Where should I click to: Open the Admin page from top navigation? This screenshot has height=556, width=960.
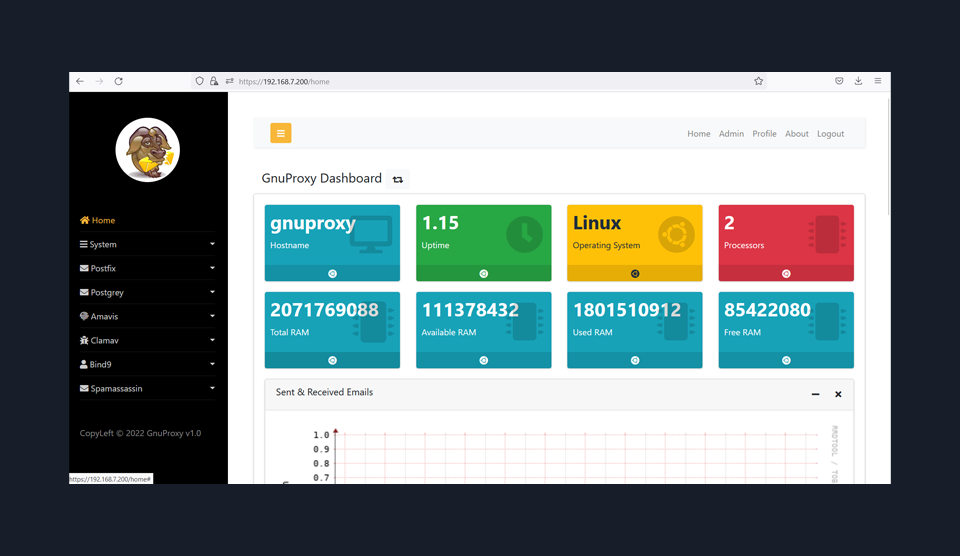(731, 134)
